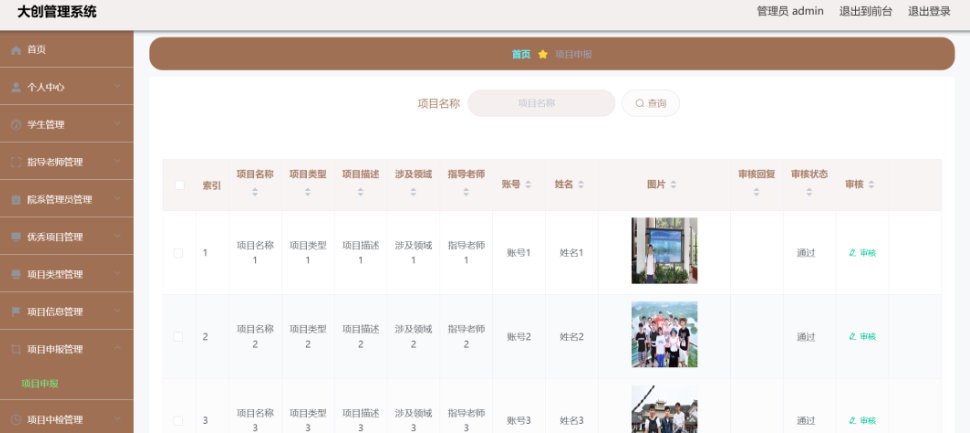Screen dimensions: 970x433
Task: Expand 项目信息管理 with its chevron
Action: (118, 312)
